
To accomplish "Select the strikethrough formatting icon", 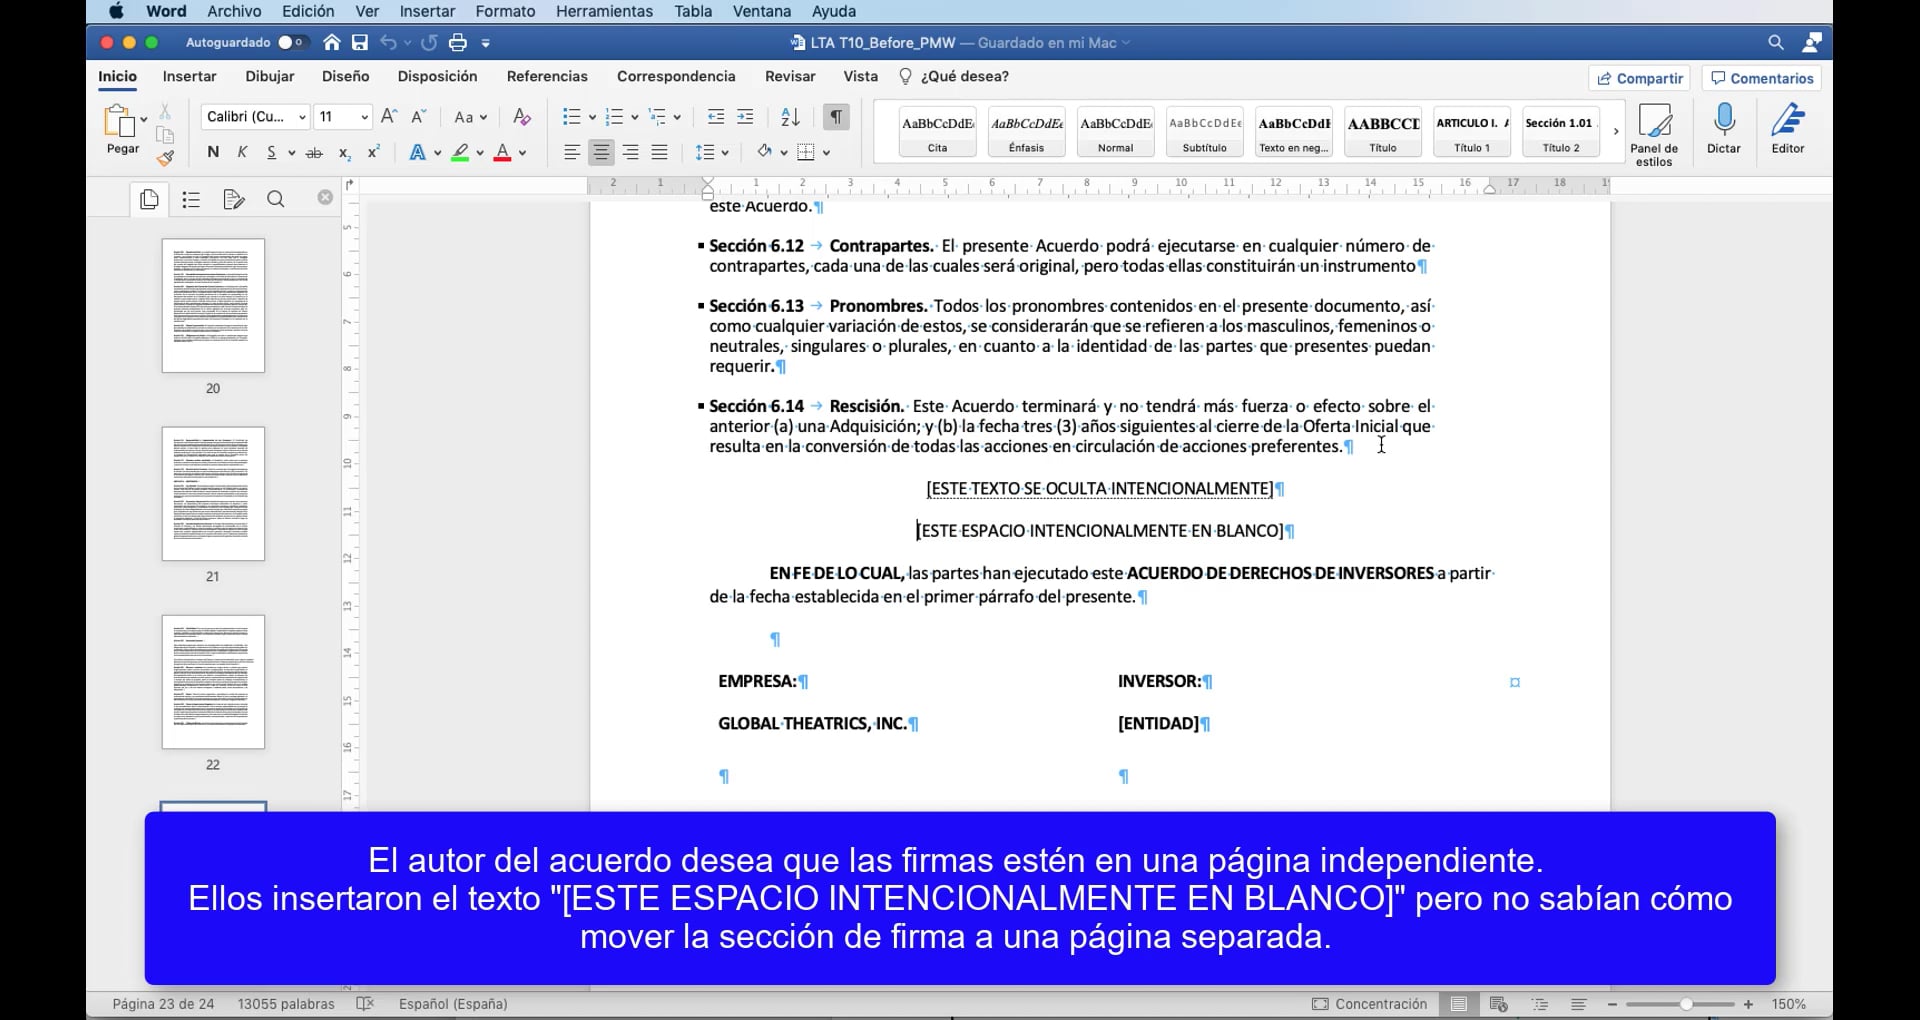I will (314, 152).
